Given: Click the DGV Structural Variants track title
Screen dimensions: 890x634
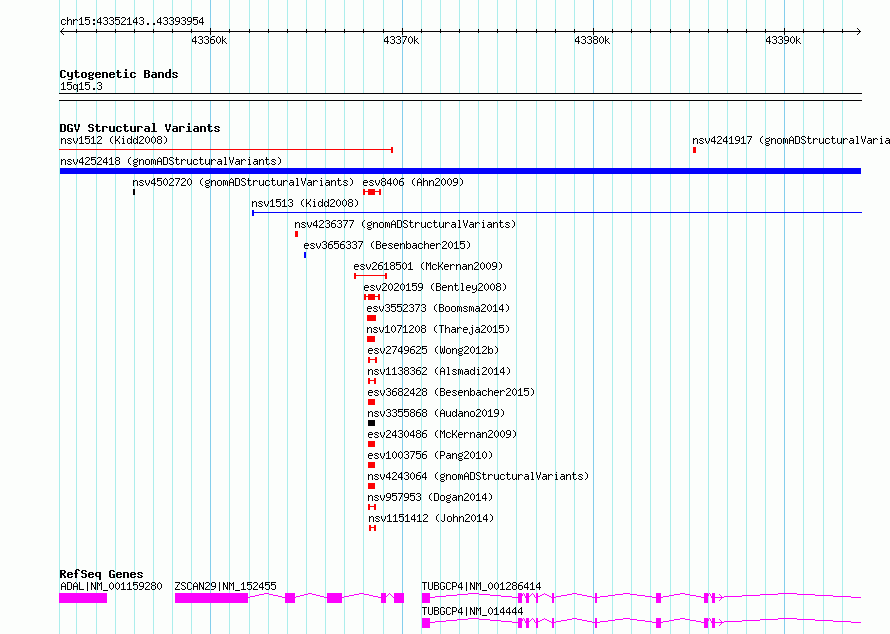Looking at the screenshot, I should (x=140, y=128).
